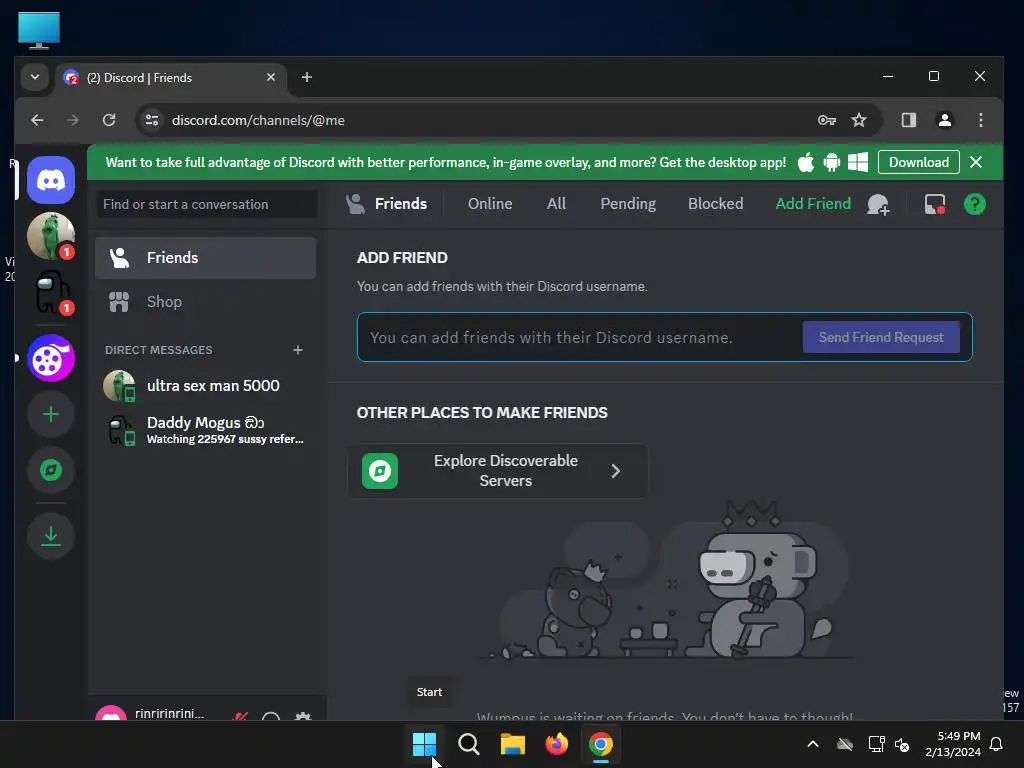Open DM with ultra sex man 5000
This screenshot has width=1024, height=768.
(x=205, y=386)
